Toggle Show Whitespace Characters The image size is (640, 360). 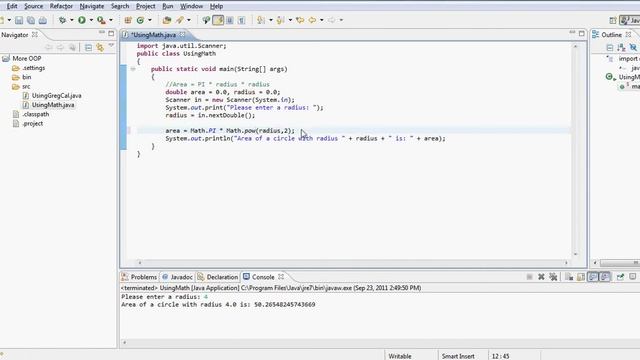[242, 20]
